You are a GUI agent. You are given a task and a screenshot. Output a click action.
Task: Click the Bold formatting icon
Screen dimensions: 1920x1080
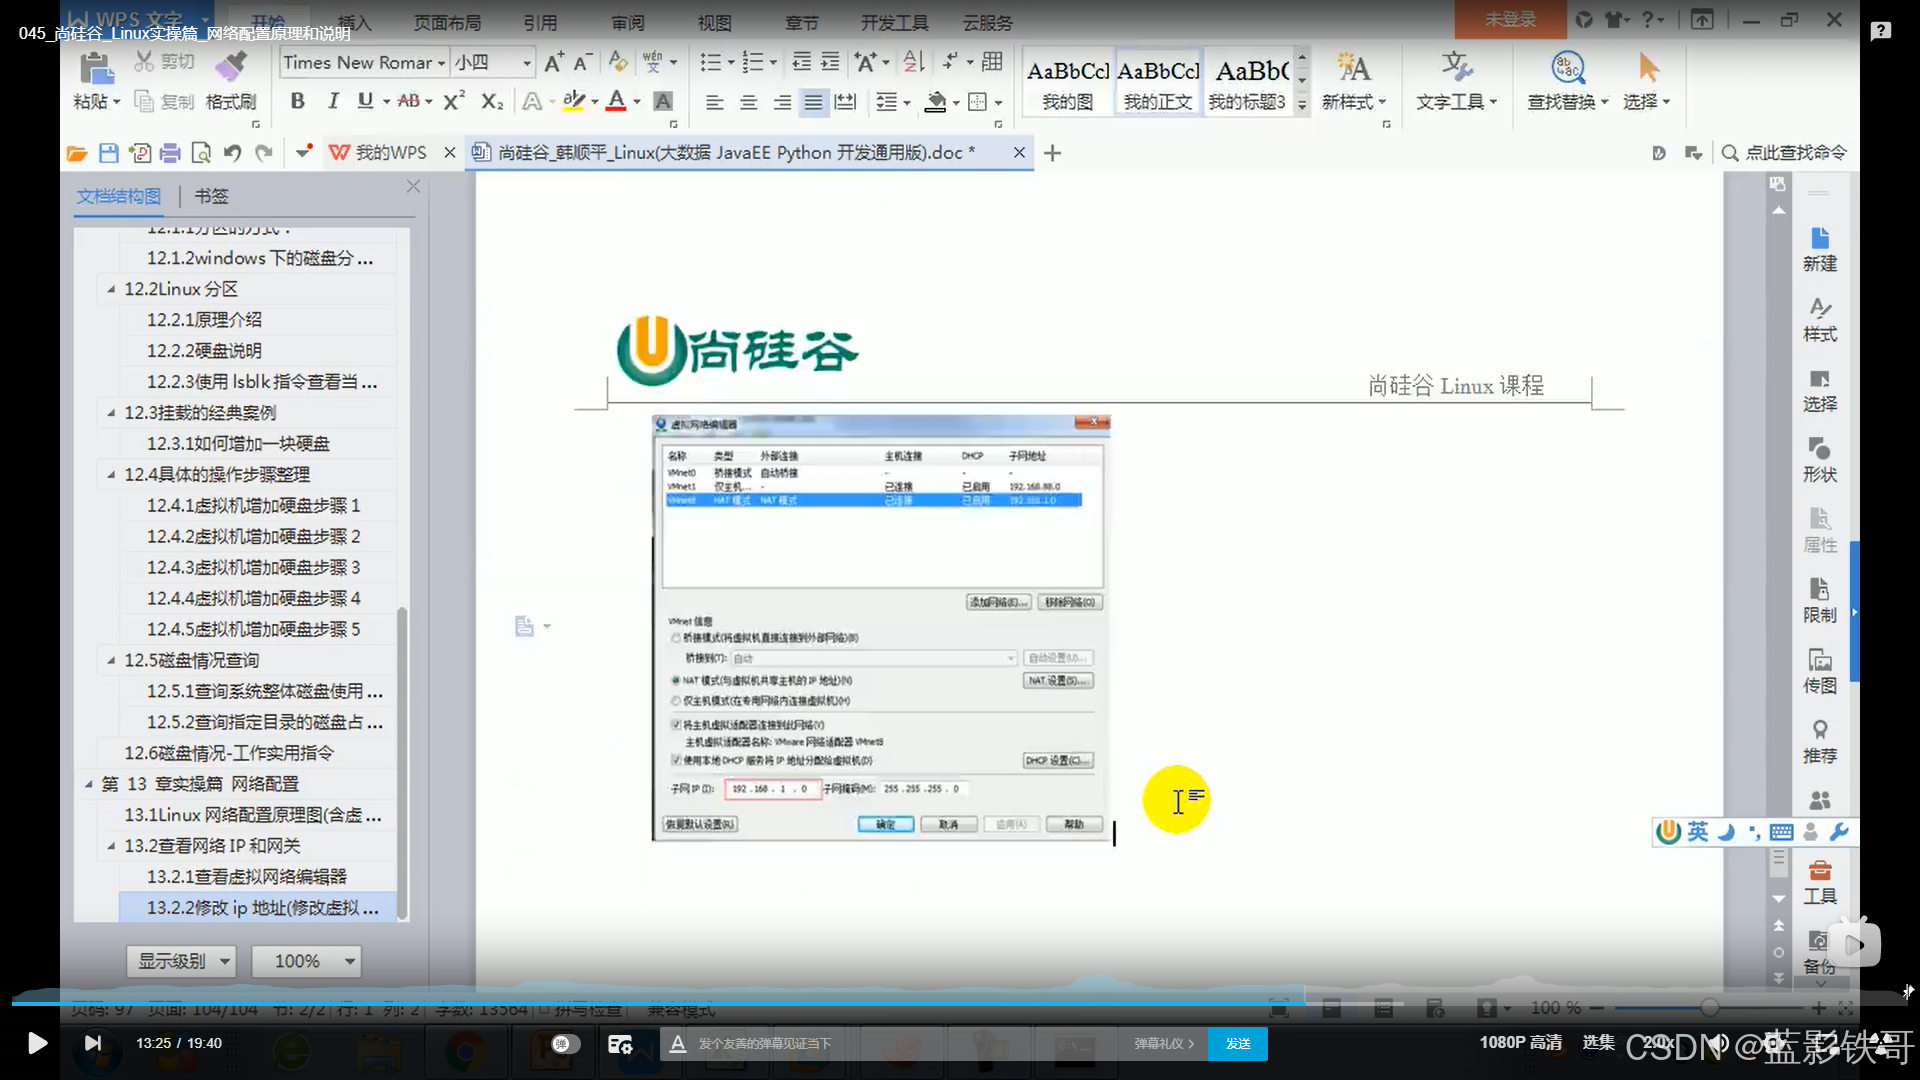(297, 101)
